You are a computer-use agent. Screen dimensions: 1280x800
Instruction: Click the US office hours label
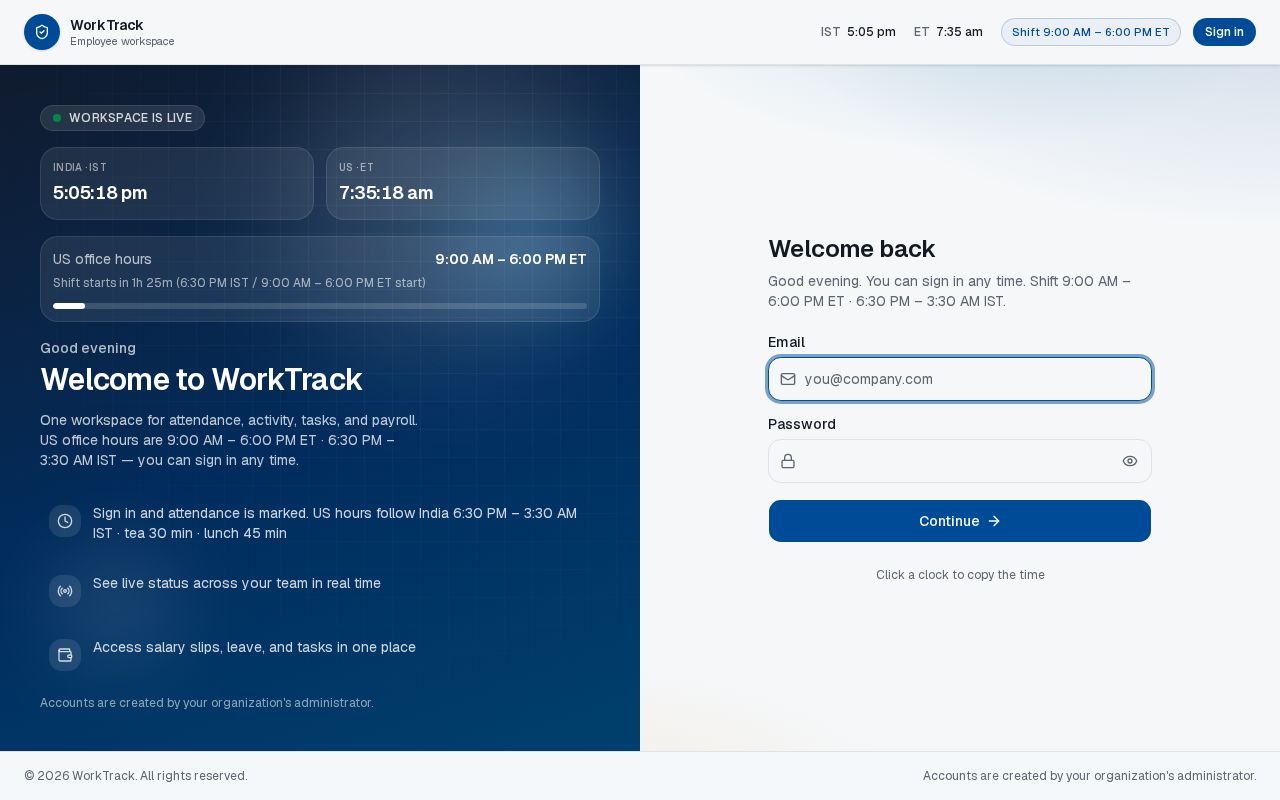point(102,259)
